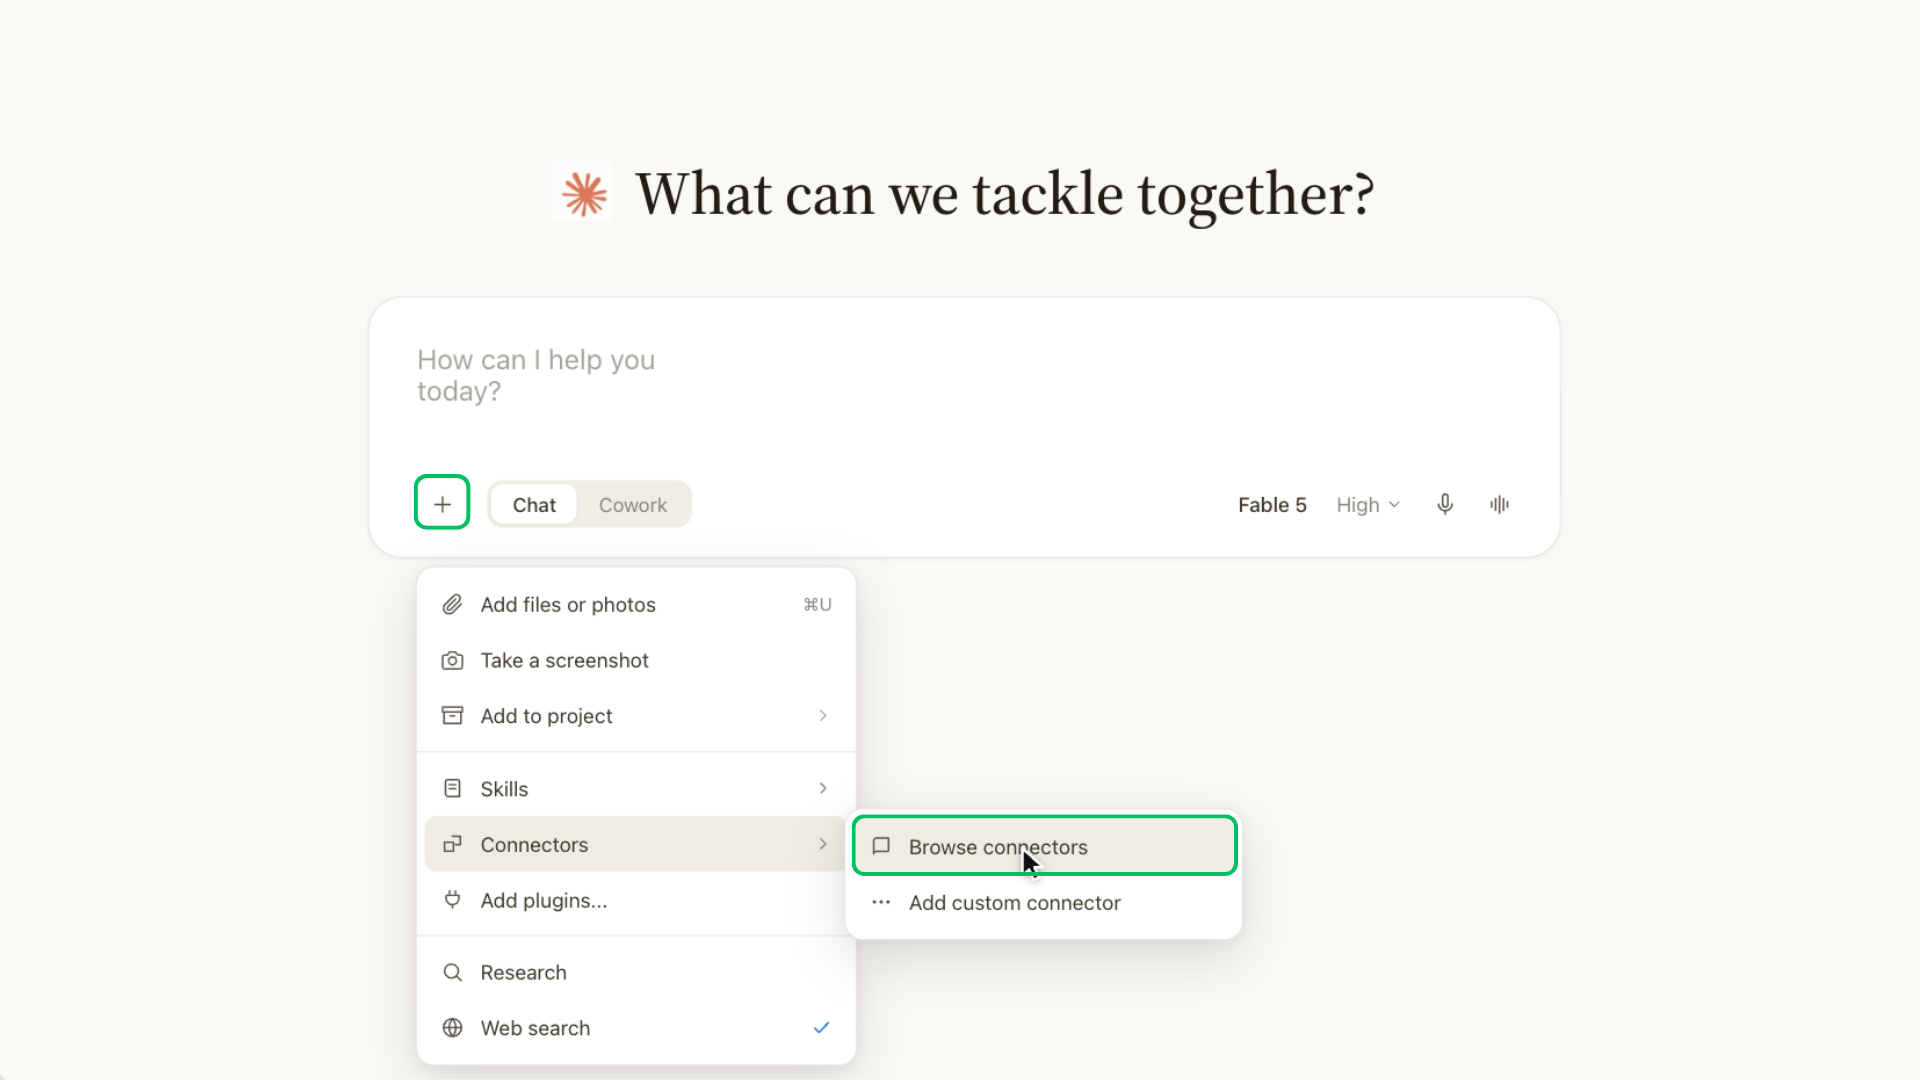1920x1080 pixels.
Task: Expand the Add to project submenu arrow
Action: click(x=823, y=716)
